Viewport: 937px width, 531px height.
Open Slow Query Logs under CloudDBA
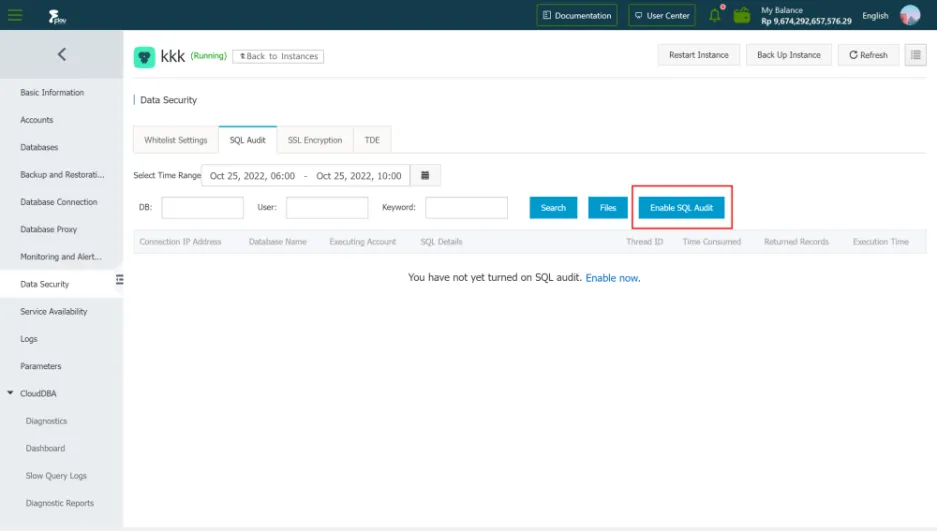pos(56,476)
